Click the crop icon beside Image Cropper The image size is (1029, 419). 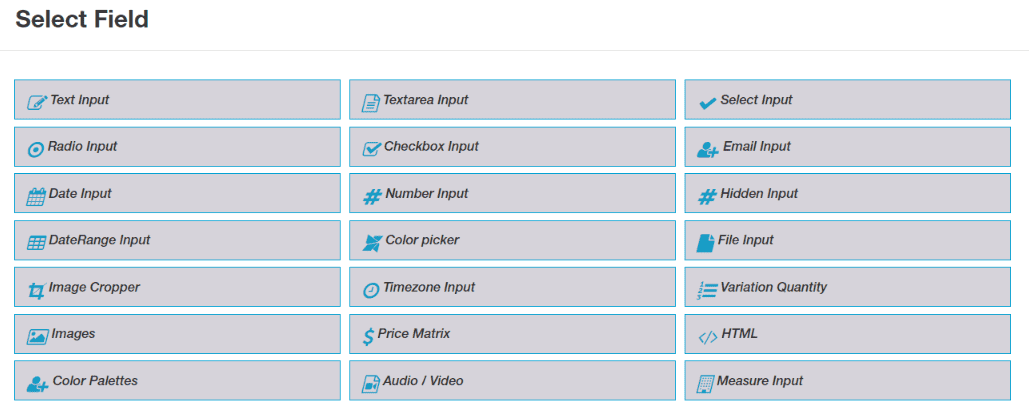(36, 290)
